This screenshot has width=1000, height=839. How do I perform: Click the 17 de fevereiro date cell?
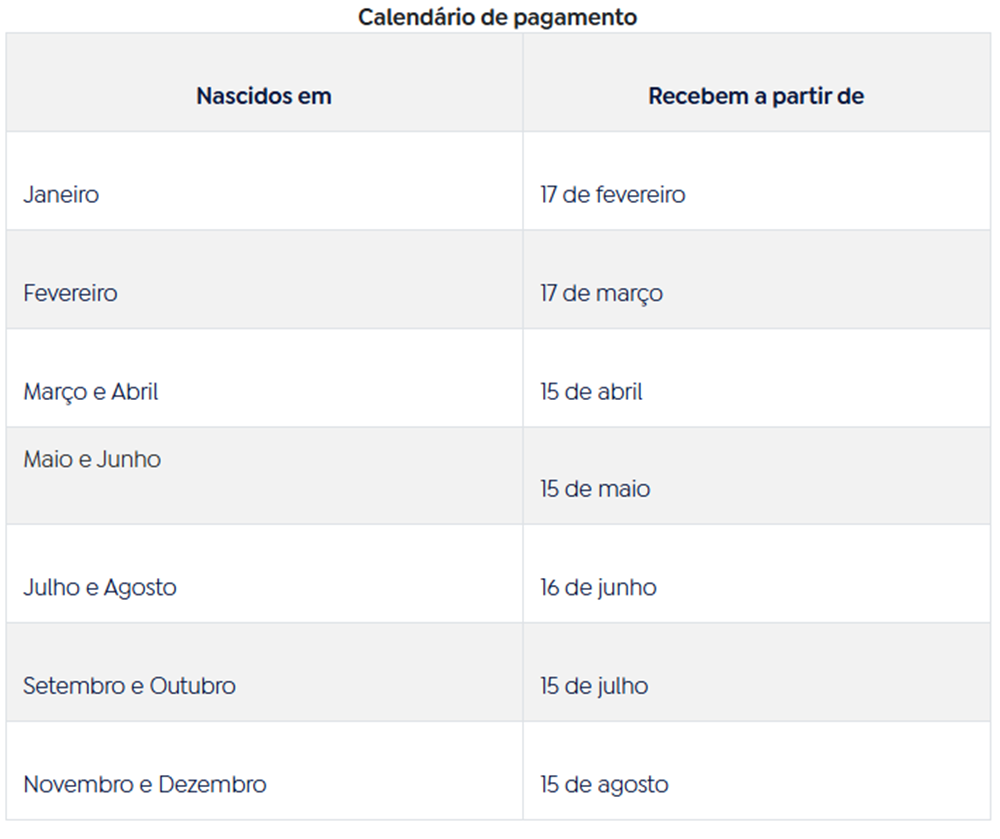coord(612,194)
